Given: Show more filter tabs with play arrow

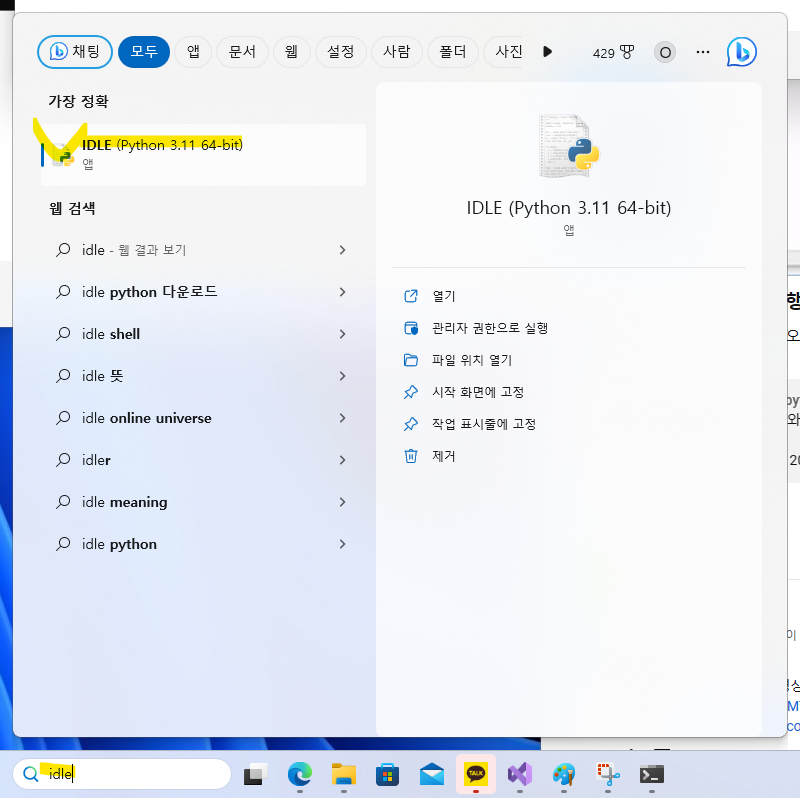Looking at the screenshot, I should click(547, 52).
